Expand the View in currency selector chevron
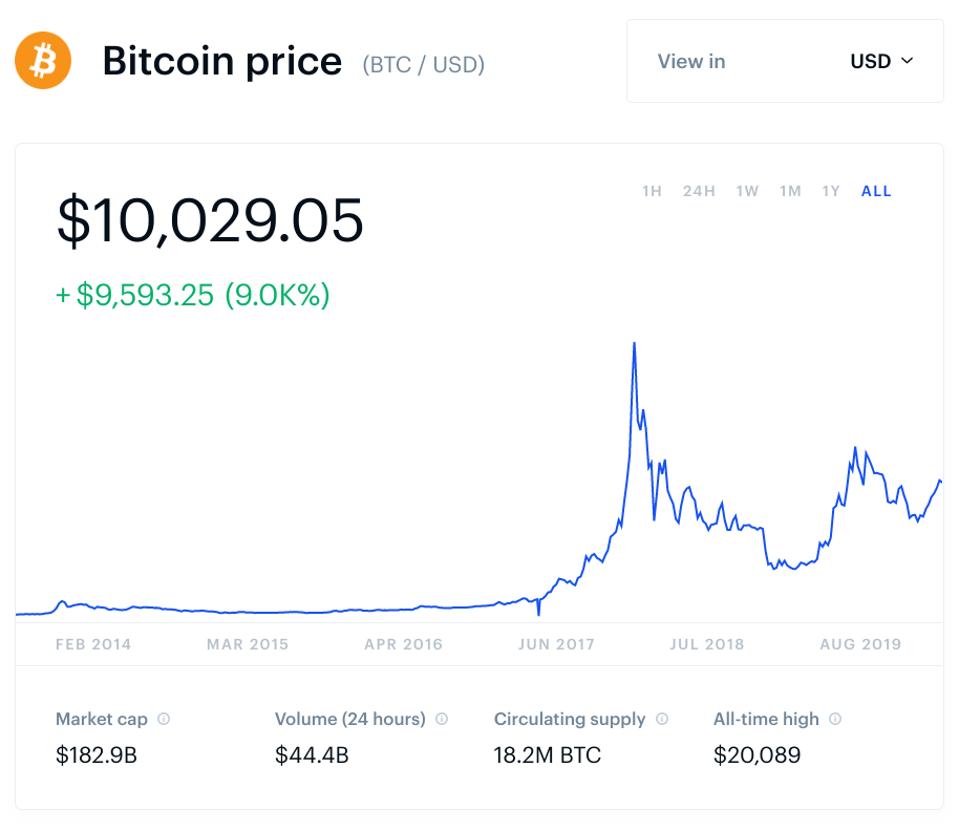 908,61
